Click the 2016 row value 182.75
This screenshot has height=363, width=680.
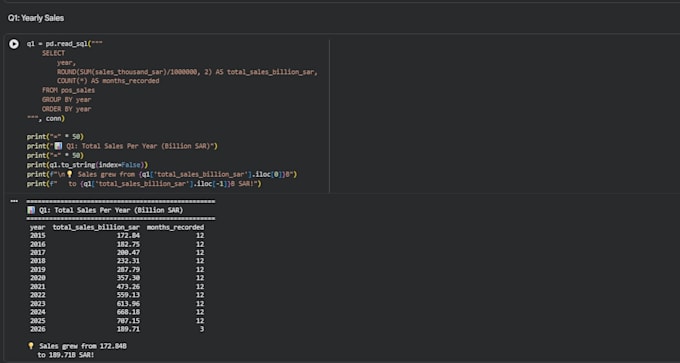point(128,244)
